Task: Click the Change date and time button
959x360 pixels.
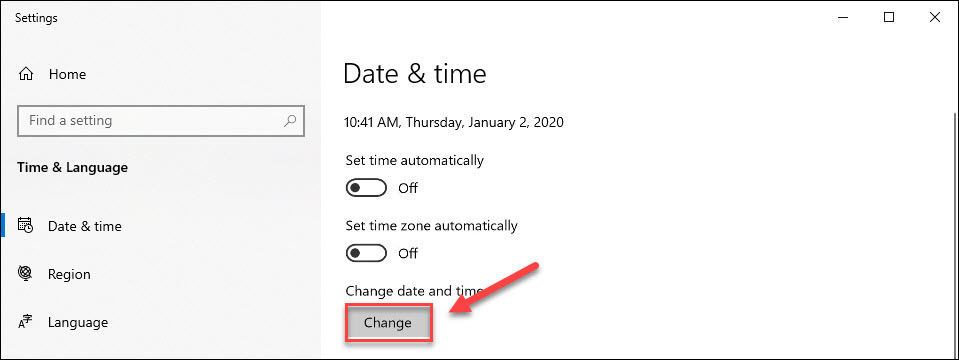Action: [x=388, y=322]
